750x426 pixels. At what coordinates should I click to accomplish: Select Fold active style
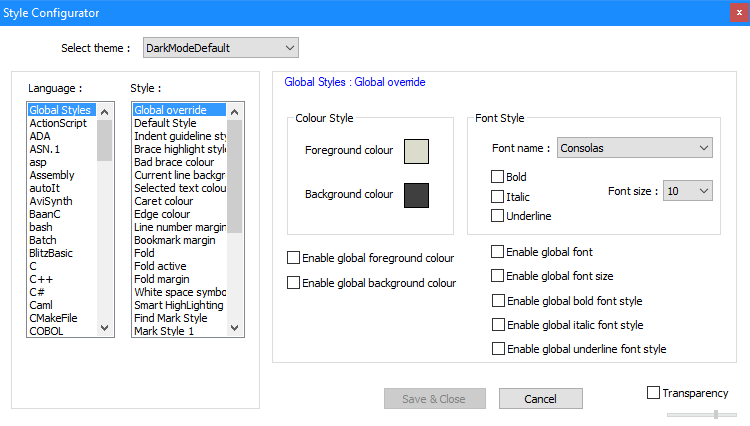coord(179,266)
